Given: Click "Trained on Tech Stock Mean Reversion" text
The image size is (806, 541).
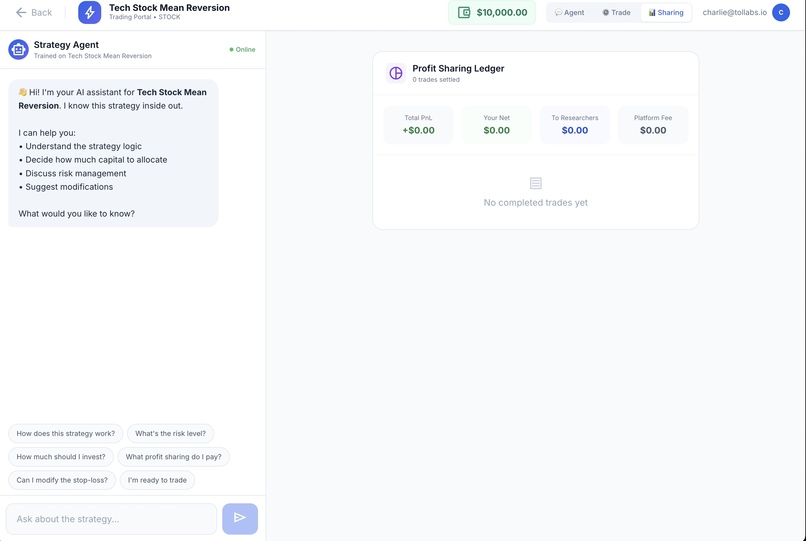Looking at the screenshot, I should point(93,56).
